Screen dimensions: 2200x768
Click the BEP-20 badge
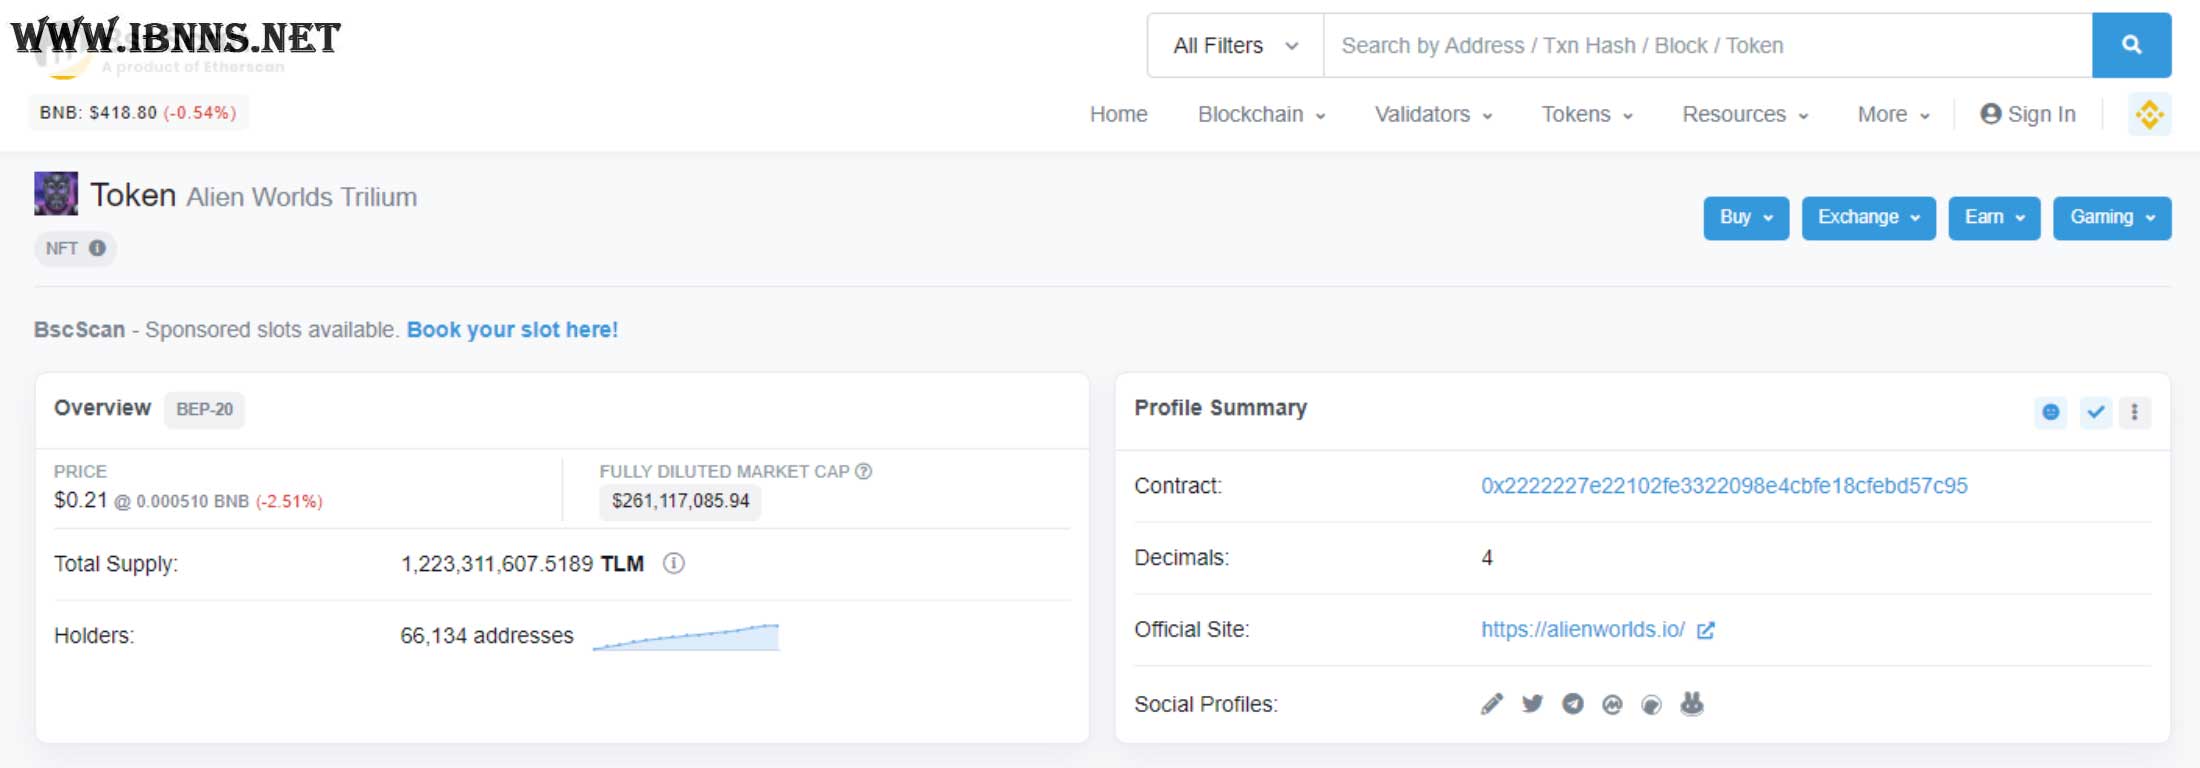tap(204, 409)
